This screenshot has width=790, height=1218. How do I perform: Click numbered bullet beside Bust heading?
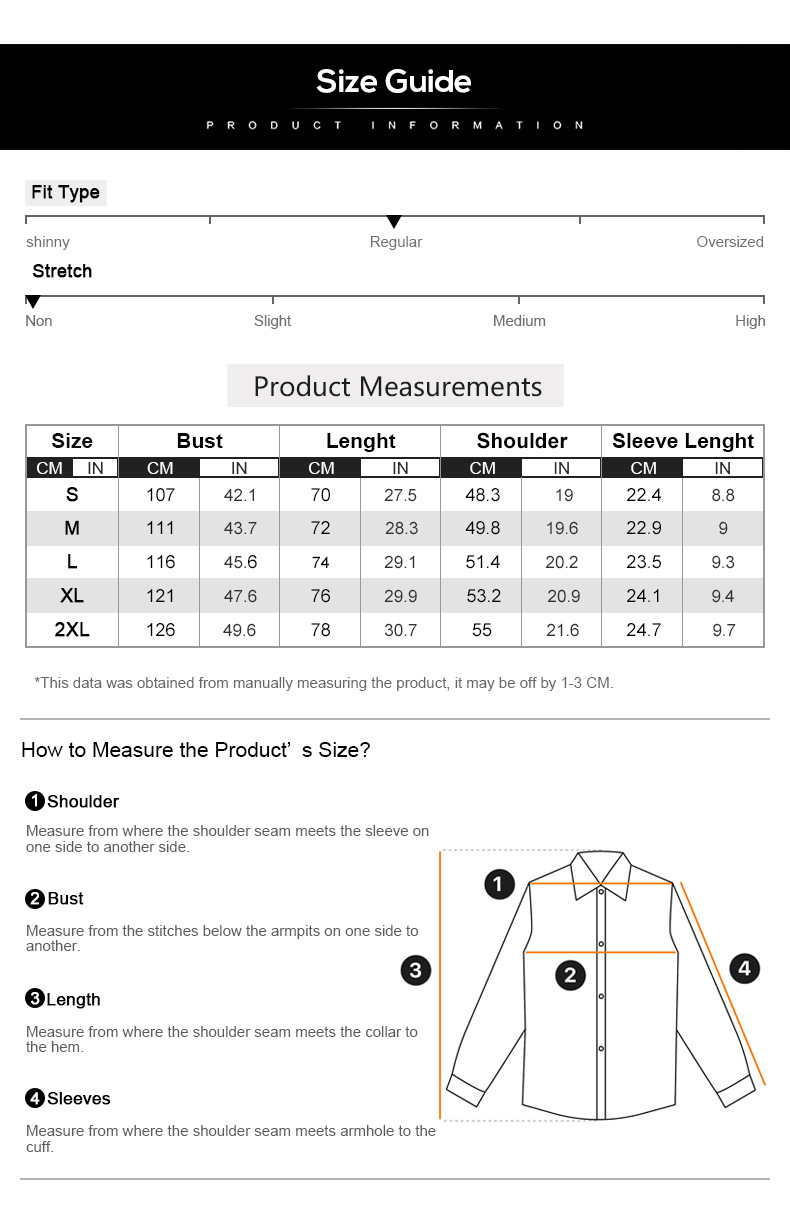click(35, 899)
